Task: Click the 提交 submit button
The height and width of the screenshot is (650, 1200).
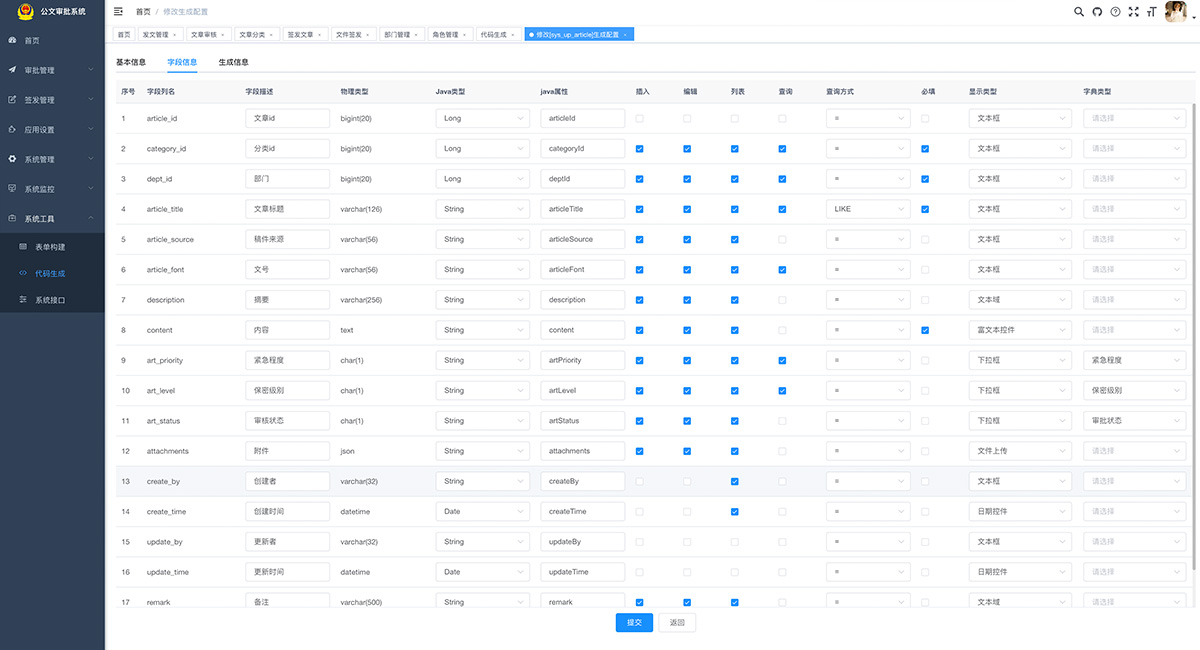Action: 634,622
